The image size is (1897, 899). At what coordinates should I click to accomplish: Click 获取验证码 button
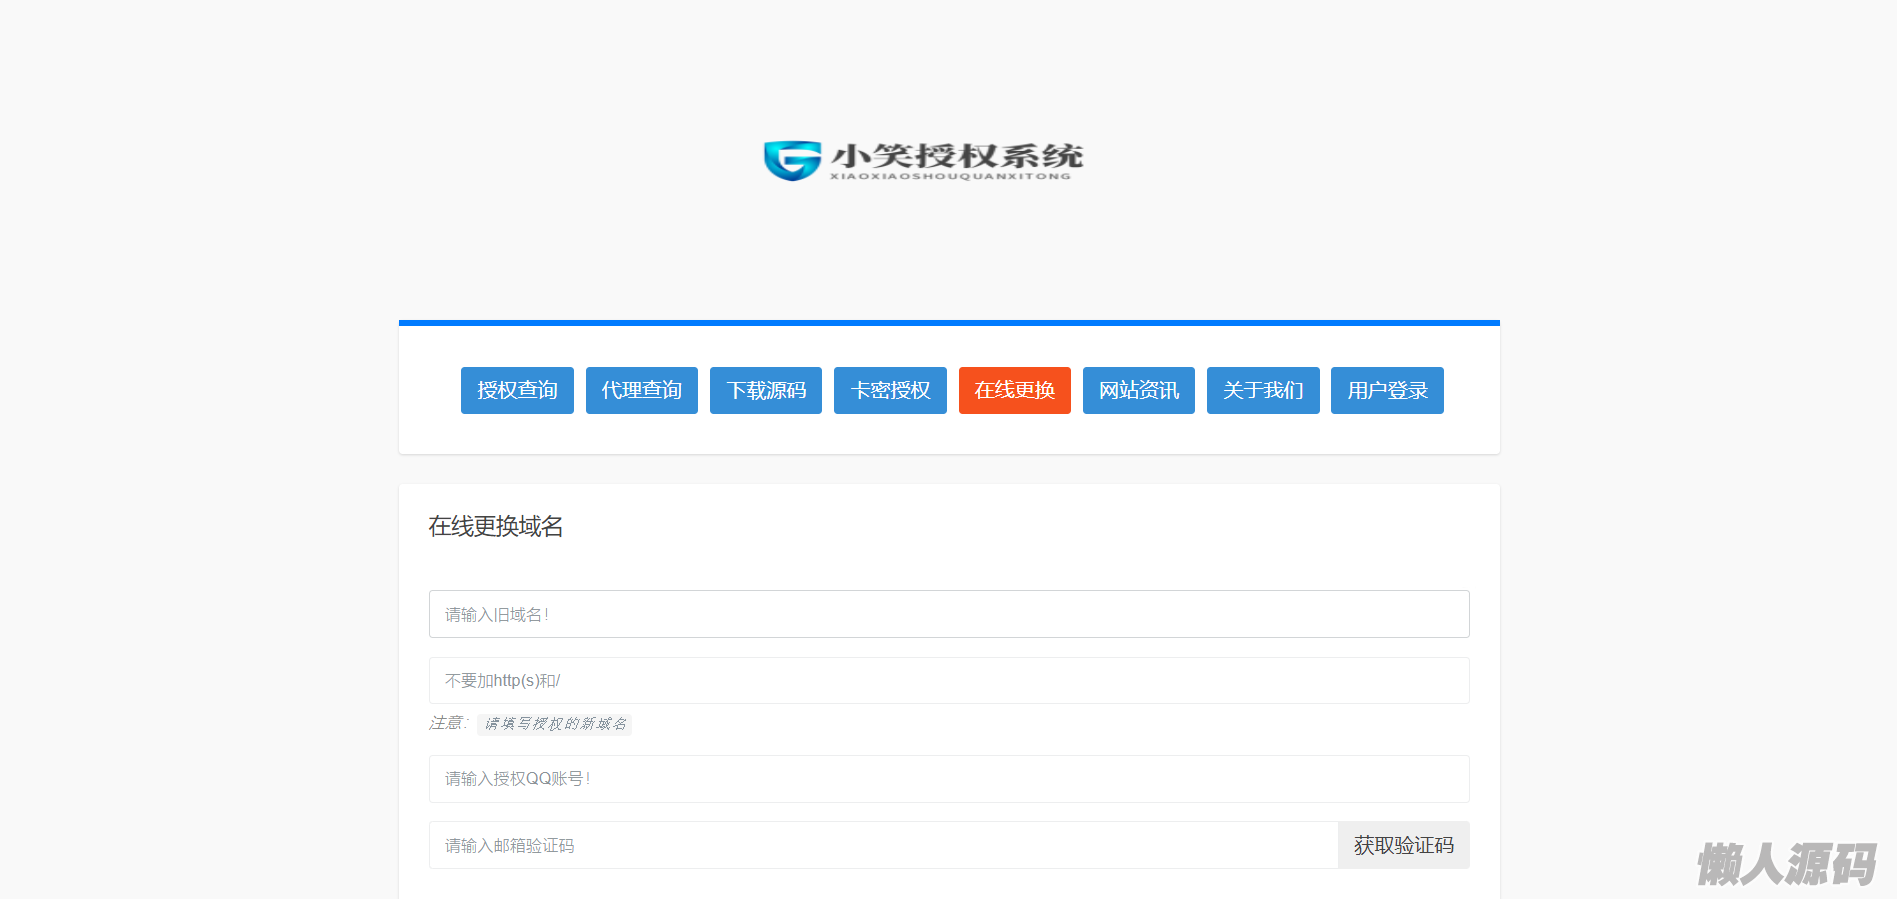click(x=1404, y=845)
